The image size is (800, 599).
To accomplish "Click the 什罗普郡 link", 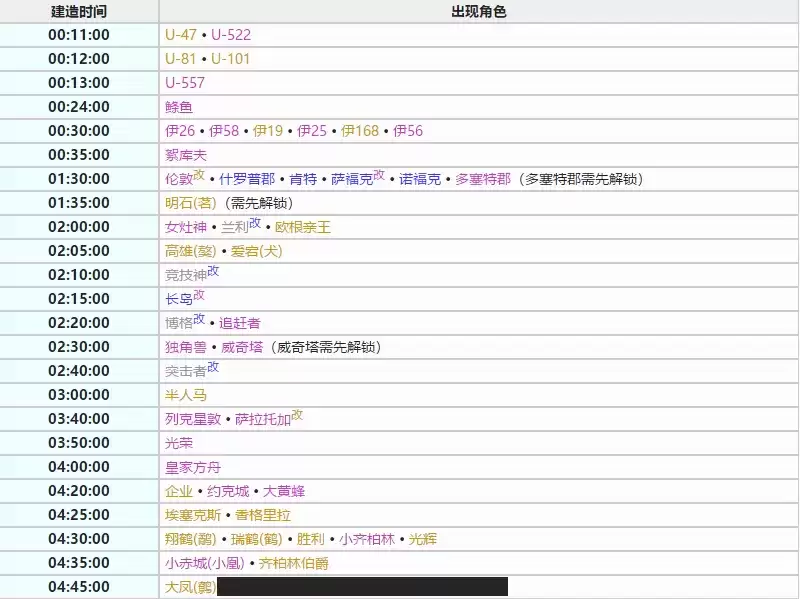I will [x=247, y=180].
